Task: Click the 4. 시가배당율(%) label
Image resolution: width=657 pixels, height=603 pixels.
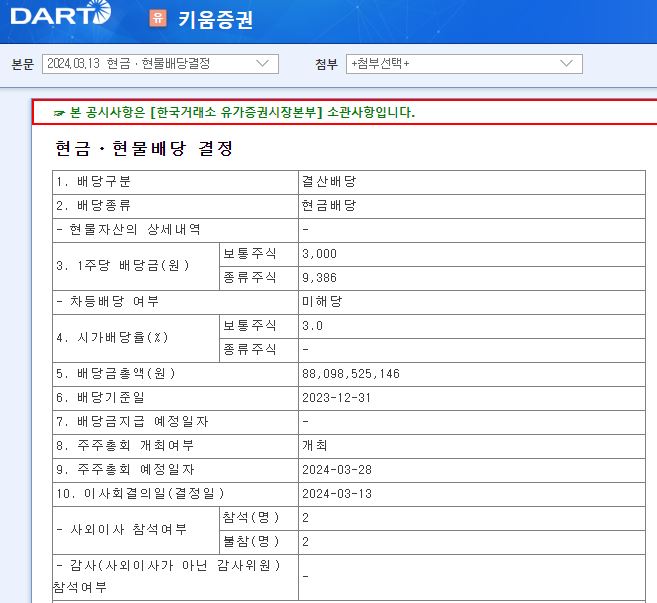Action: [112, 338]
